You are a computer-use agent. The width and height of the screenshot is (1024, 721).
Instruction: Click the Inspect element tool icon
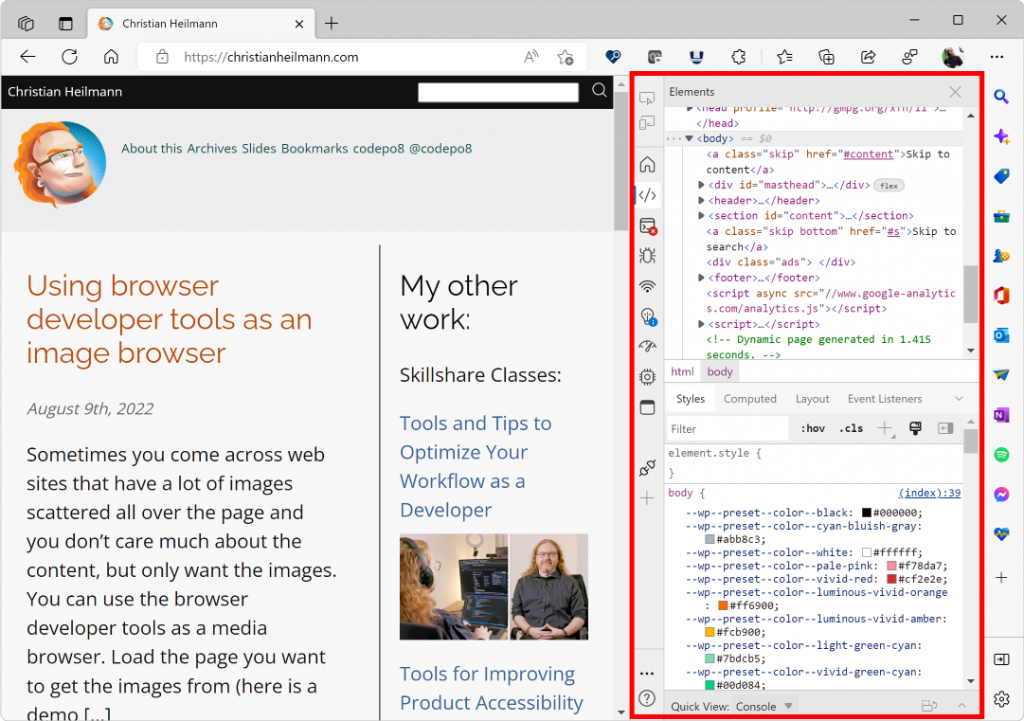tap(647, 98)
